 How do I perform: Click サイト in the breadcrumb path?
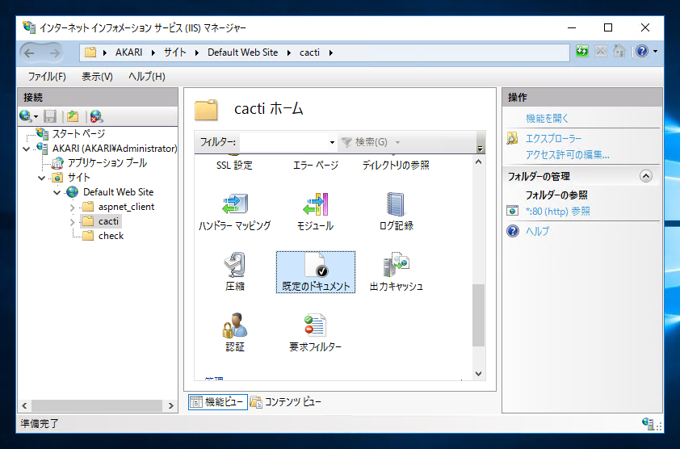pos(175,52)
